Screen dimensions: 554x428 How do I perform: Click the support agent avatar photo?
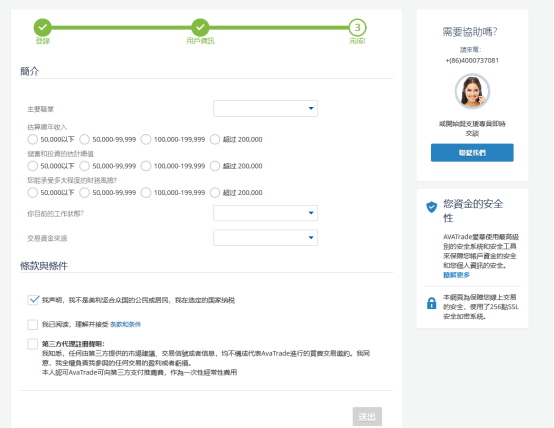click(472, 91)
